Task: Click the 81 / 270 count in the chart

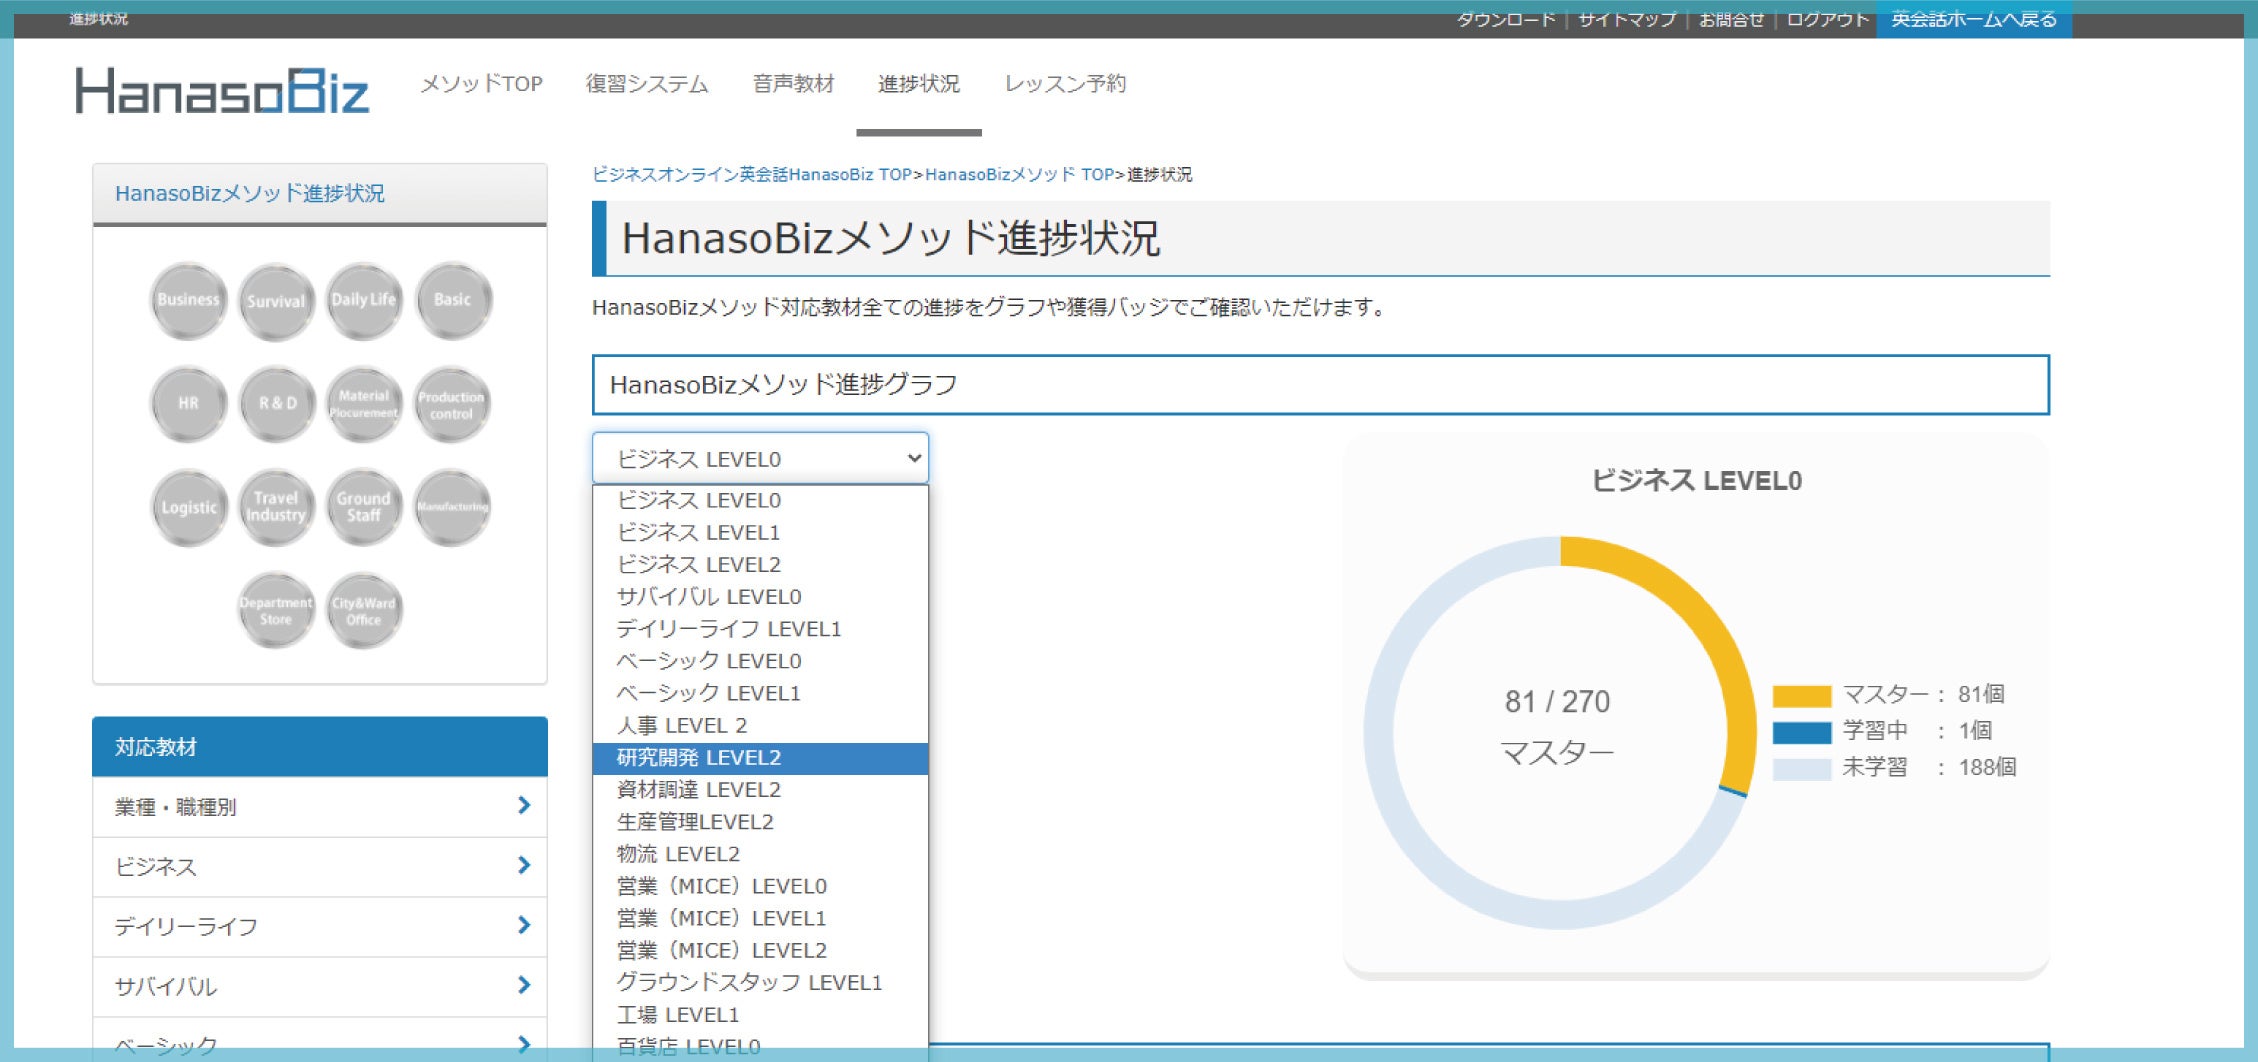Action: (x=1558, y=702)
